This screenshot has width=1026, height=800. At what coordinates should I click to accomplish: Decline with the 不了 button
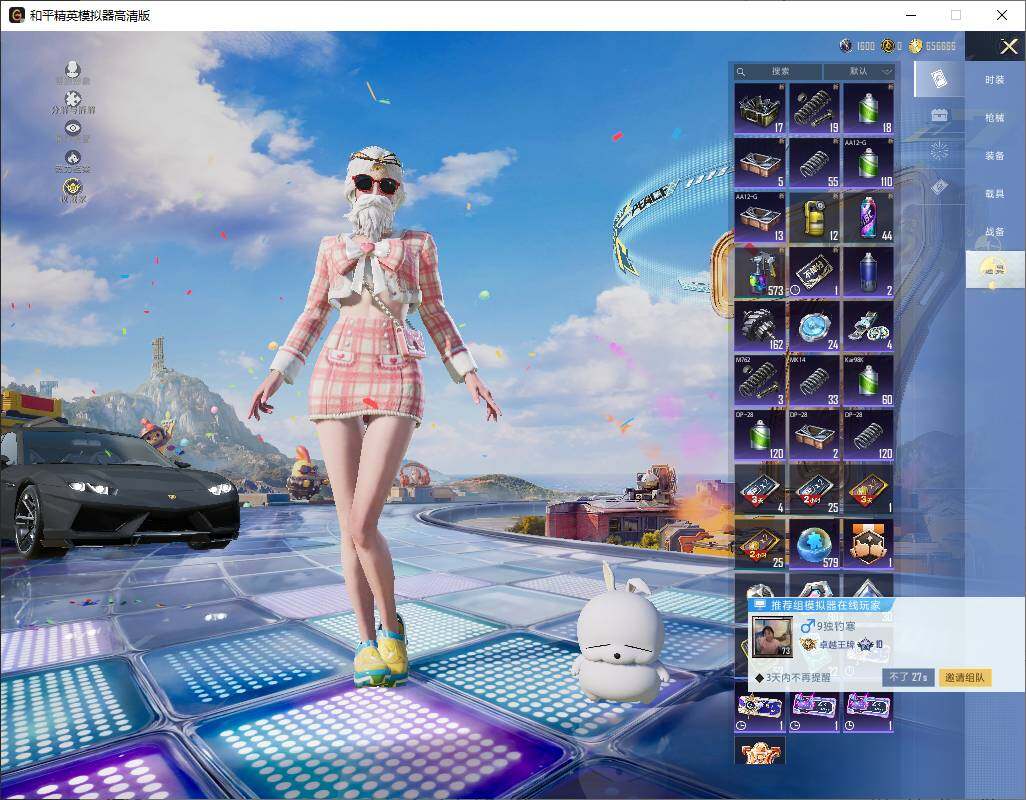[908, 678]
